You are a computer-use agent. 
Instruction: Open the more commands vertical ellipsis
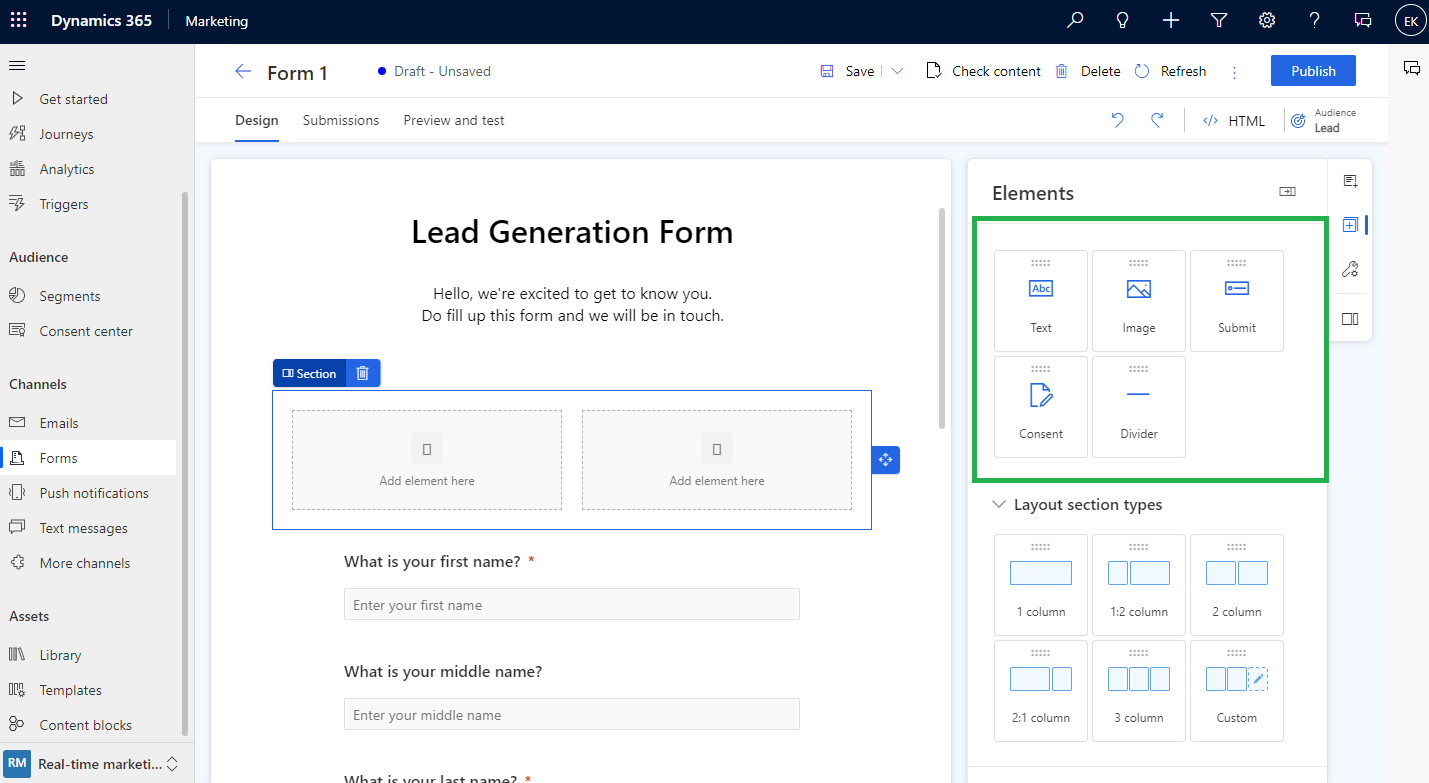pyautogui.click(x=1234, y=72)
